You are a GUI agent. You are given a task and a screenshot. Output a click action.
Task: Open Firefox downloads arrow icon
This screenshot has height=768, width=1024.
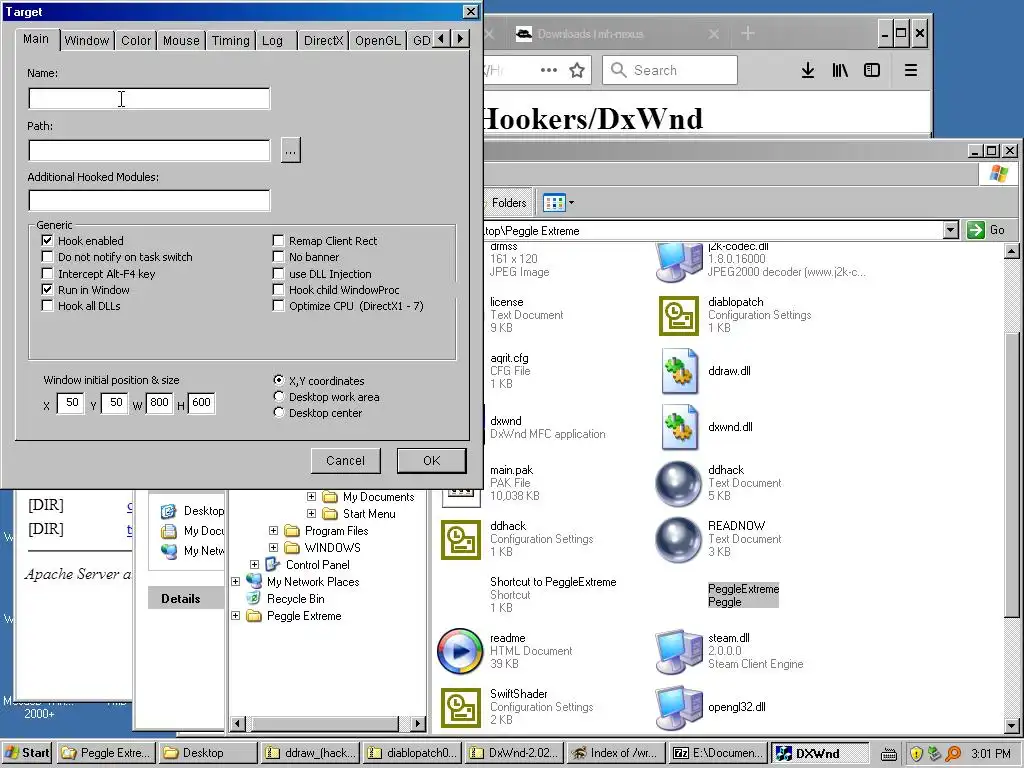coord(808,70)
